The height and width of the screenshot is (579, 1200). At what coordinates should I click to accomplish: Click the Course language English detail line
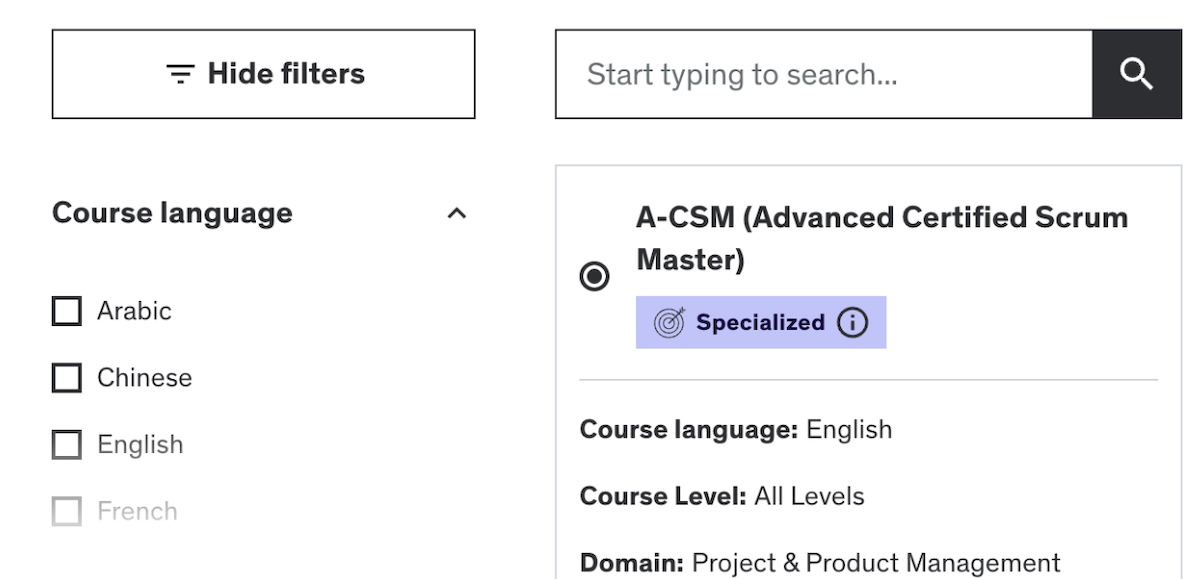point(735,430)
